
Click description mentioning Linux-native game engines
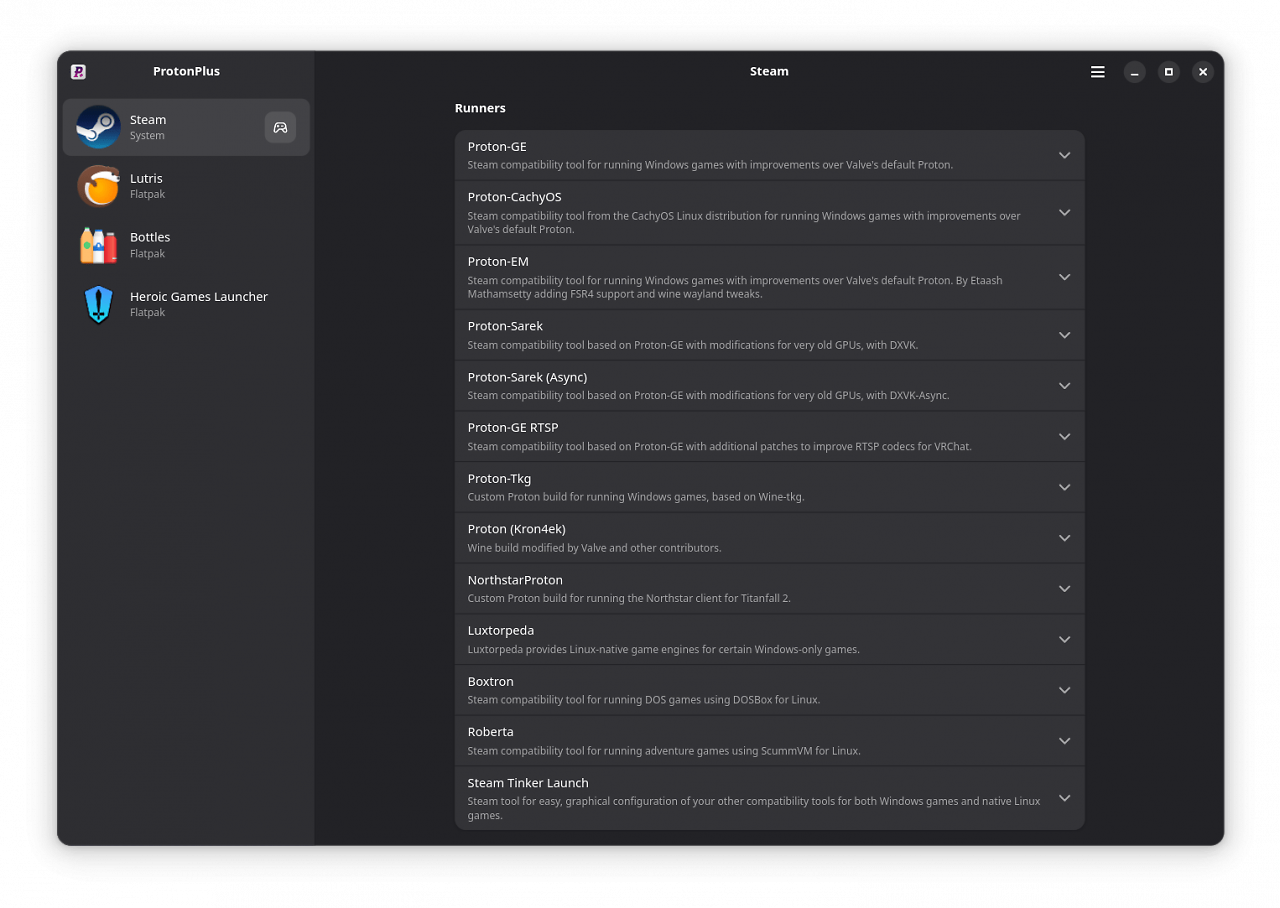click(663, 649)
